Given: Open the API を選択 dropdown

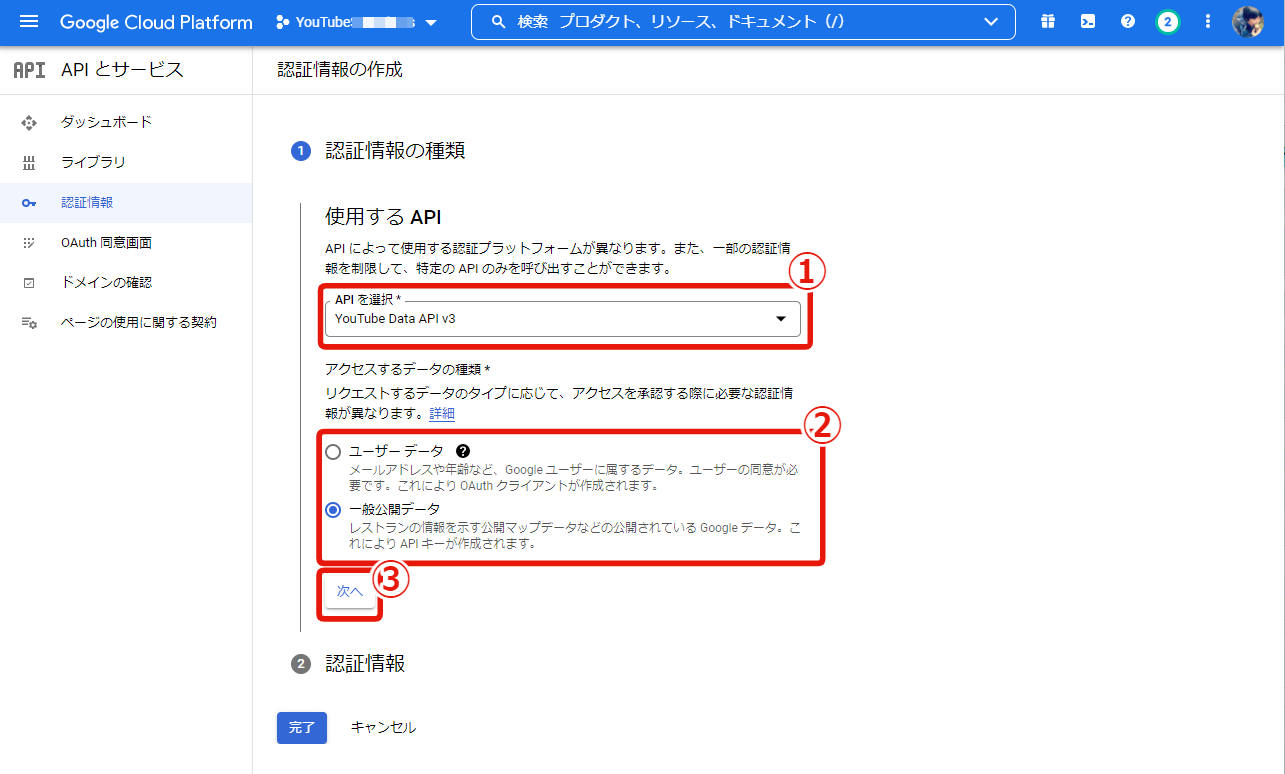Looking at the screenshot, I should point(562,319).
